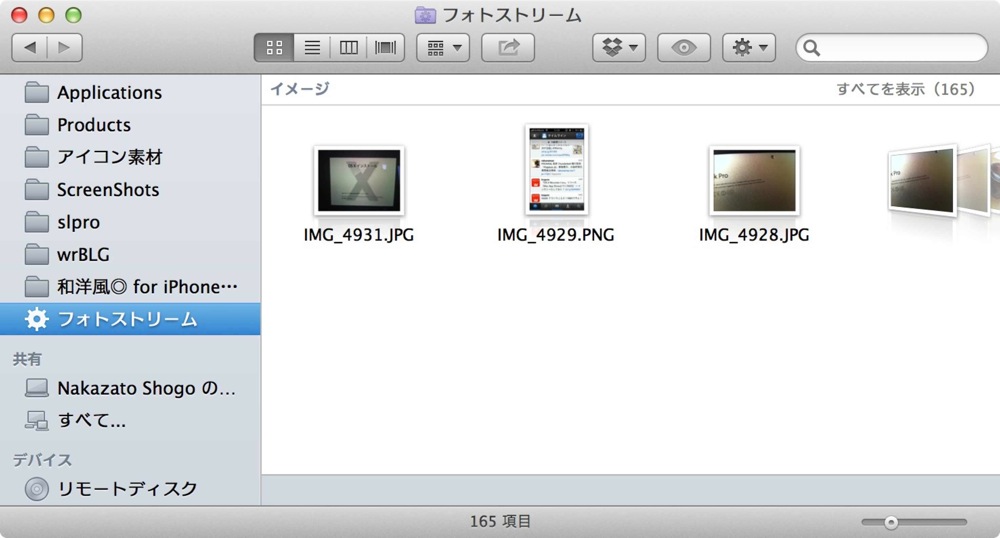Go forward with the right arrow button

(x=64, y=48)
